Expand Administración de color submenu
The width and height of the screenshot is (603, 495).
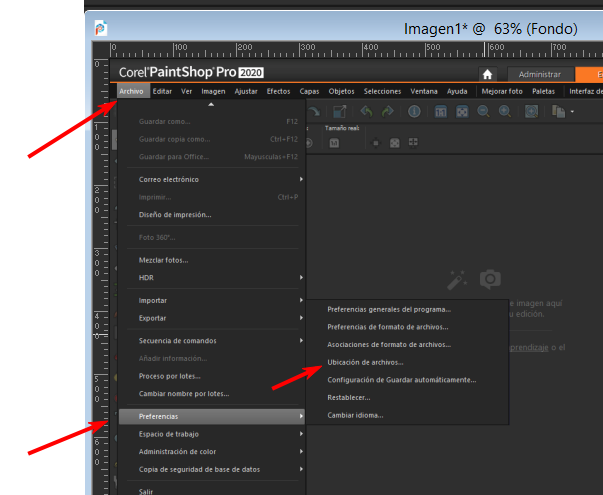(212, 452)
